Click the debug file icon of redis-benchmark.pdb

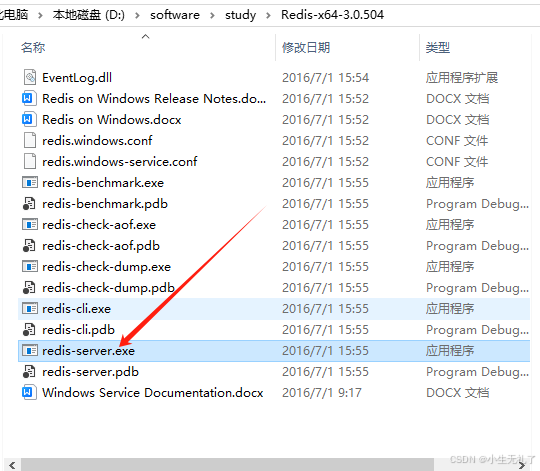(29, 203)
